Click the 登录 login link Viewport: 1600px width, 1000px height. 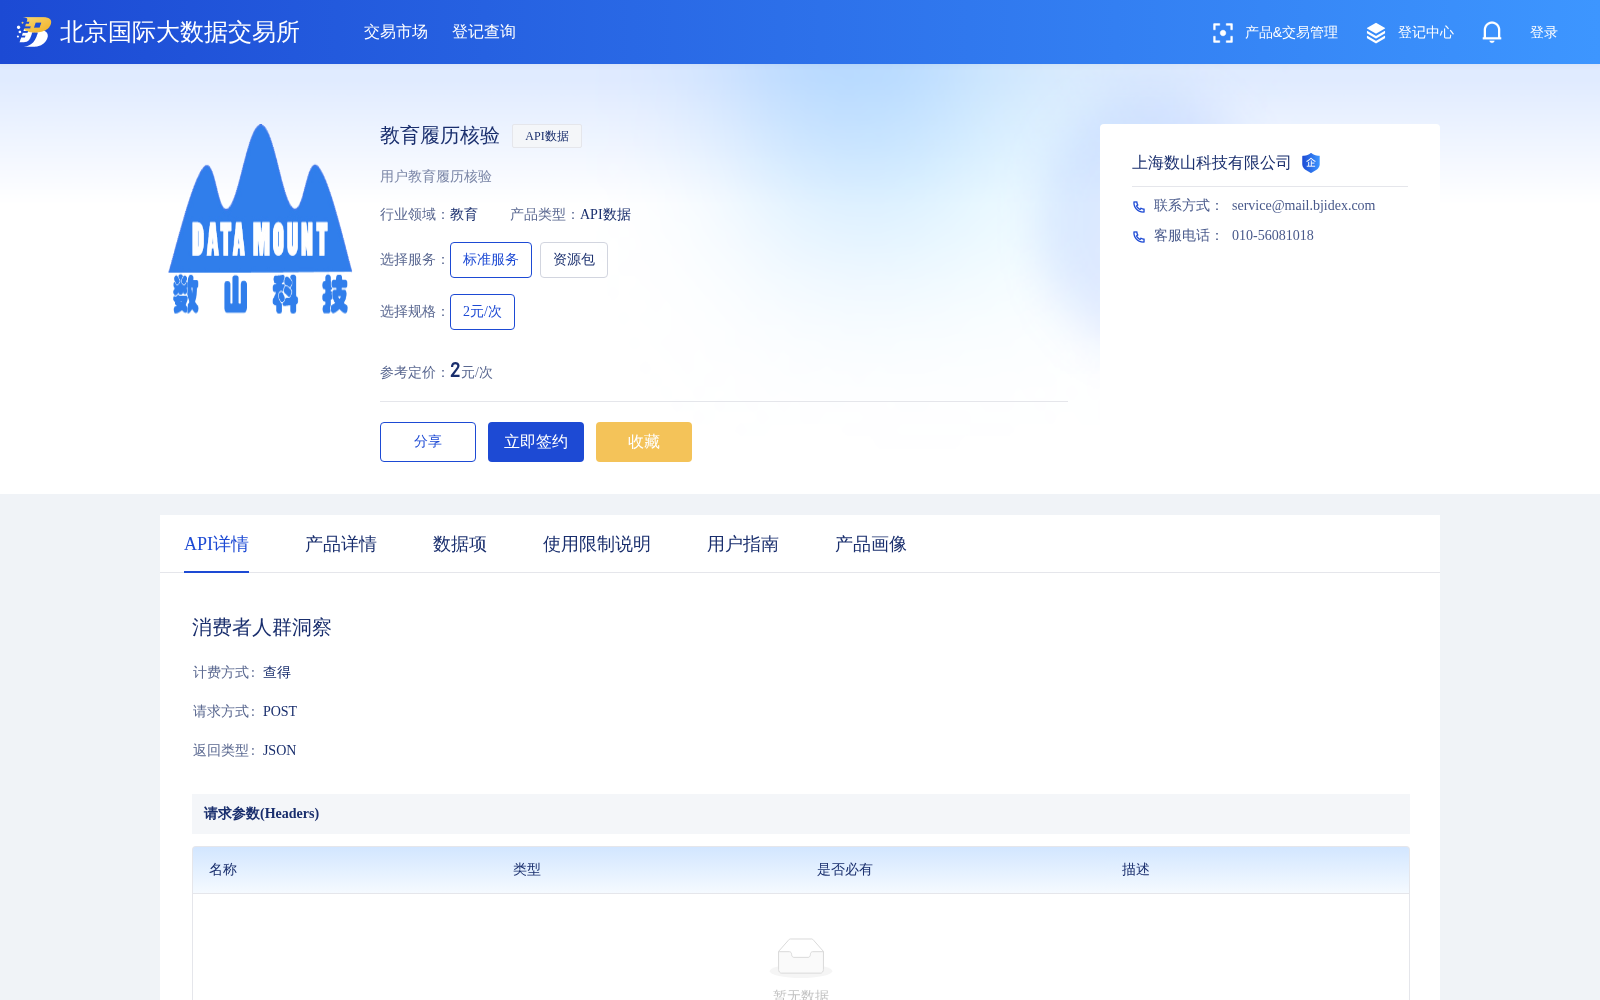click(1544, 33)
